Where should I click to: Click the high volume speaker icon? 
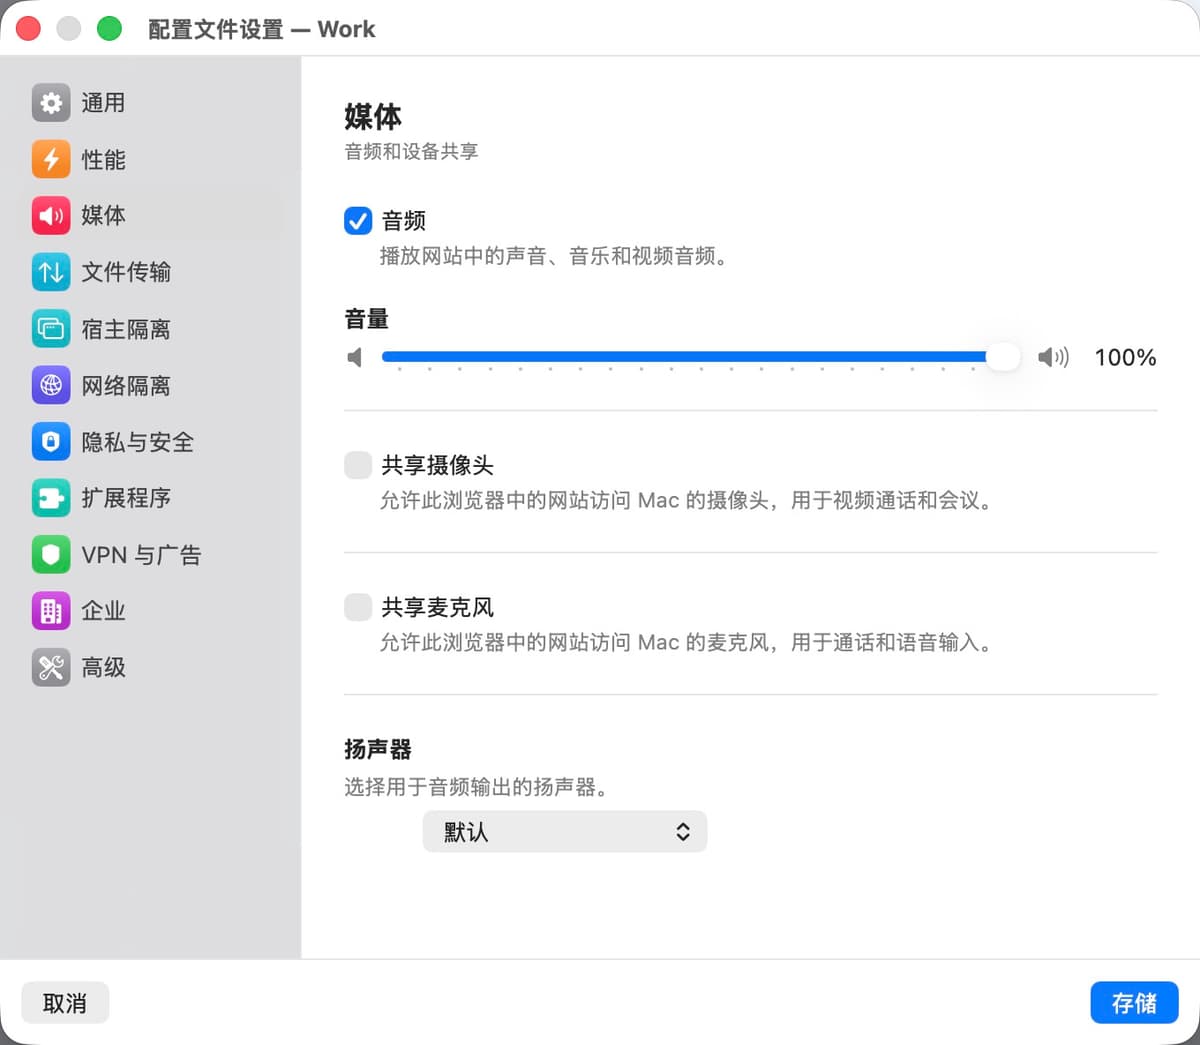(x=1053, y=357)
